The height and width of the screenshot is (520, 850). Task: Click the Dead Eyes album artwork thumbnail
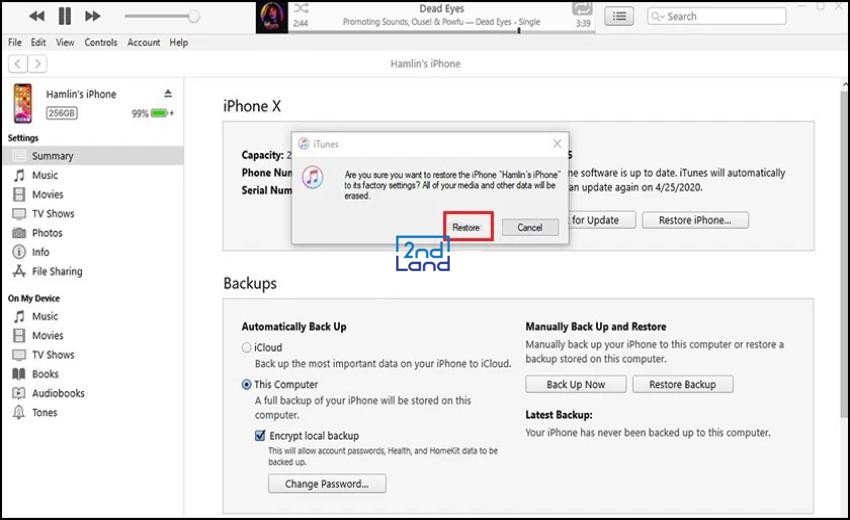tap(272, 17)
